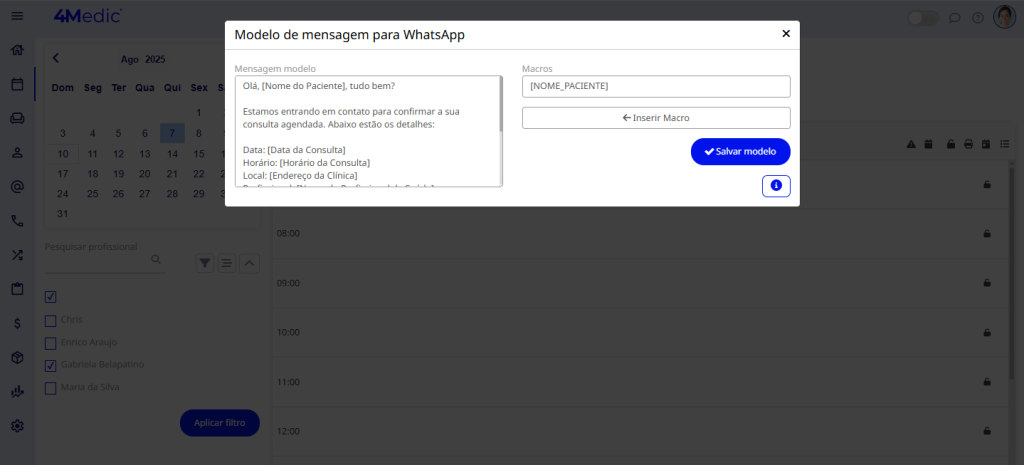Open the Macros dropdown showing [NOME_PACIENTE]

[656, 86]
